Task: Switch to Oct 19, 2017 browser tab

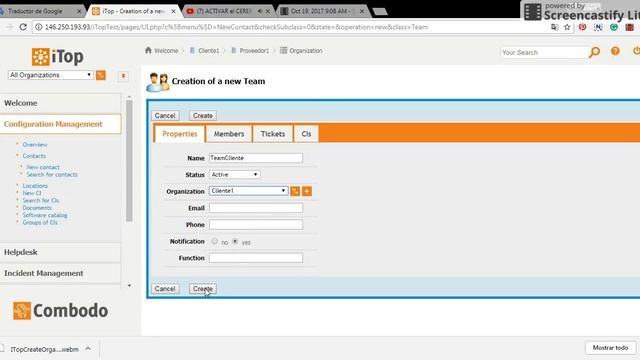Action: pyautogui.click(x=322, y=11)
